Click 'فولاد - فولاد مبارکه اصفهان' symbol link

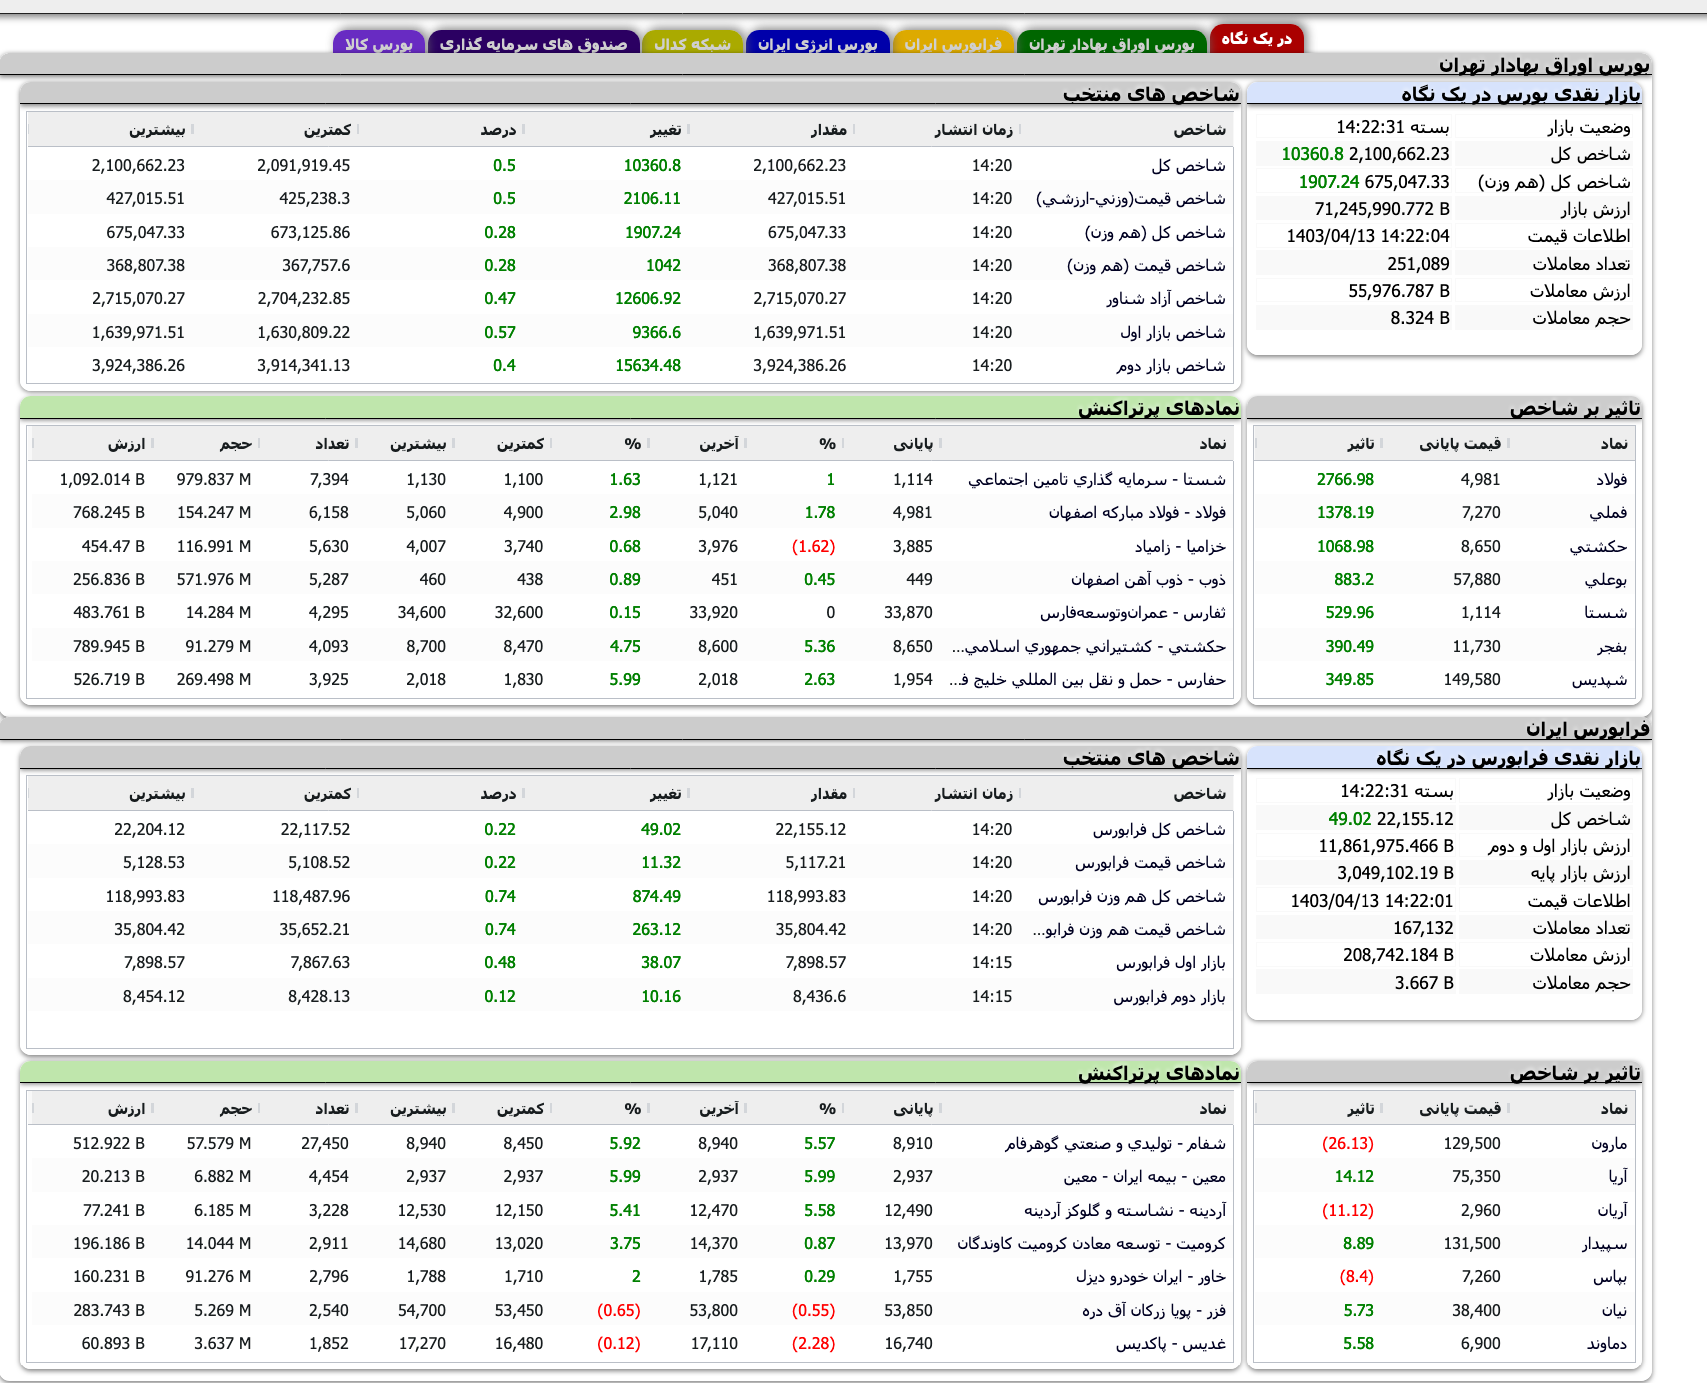click(1136, 513)
